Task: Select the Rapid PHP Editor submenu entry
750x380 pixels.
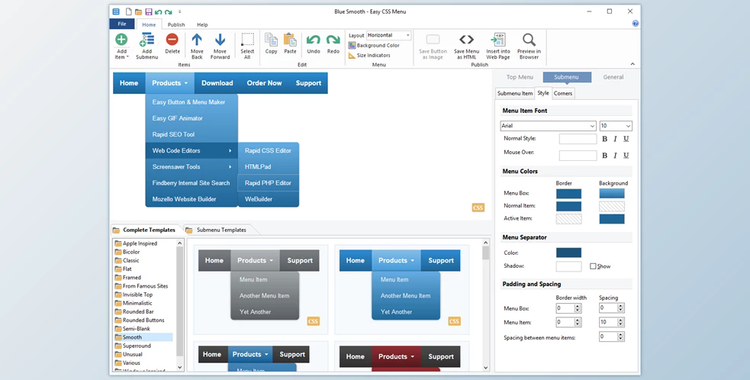Action: point(268,183)
